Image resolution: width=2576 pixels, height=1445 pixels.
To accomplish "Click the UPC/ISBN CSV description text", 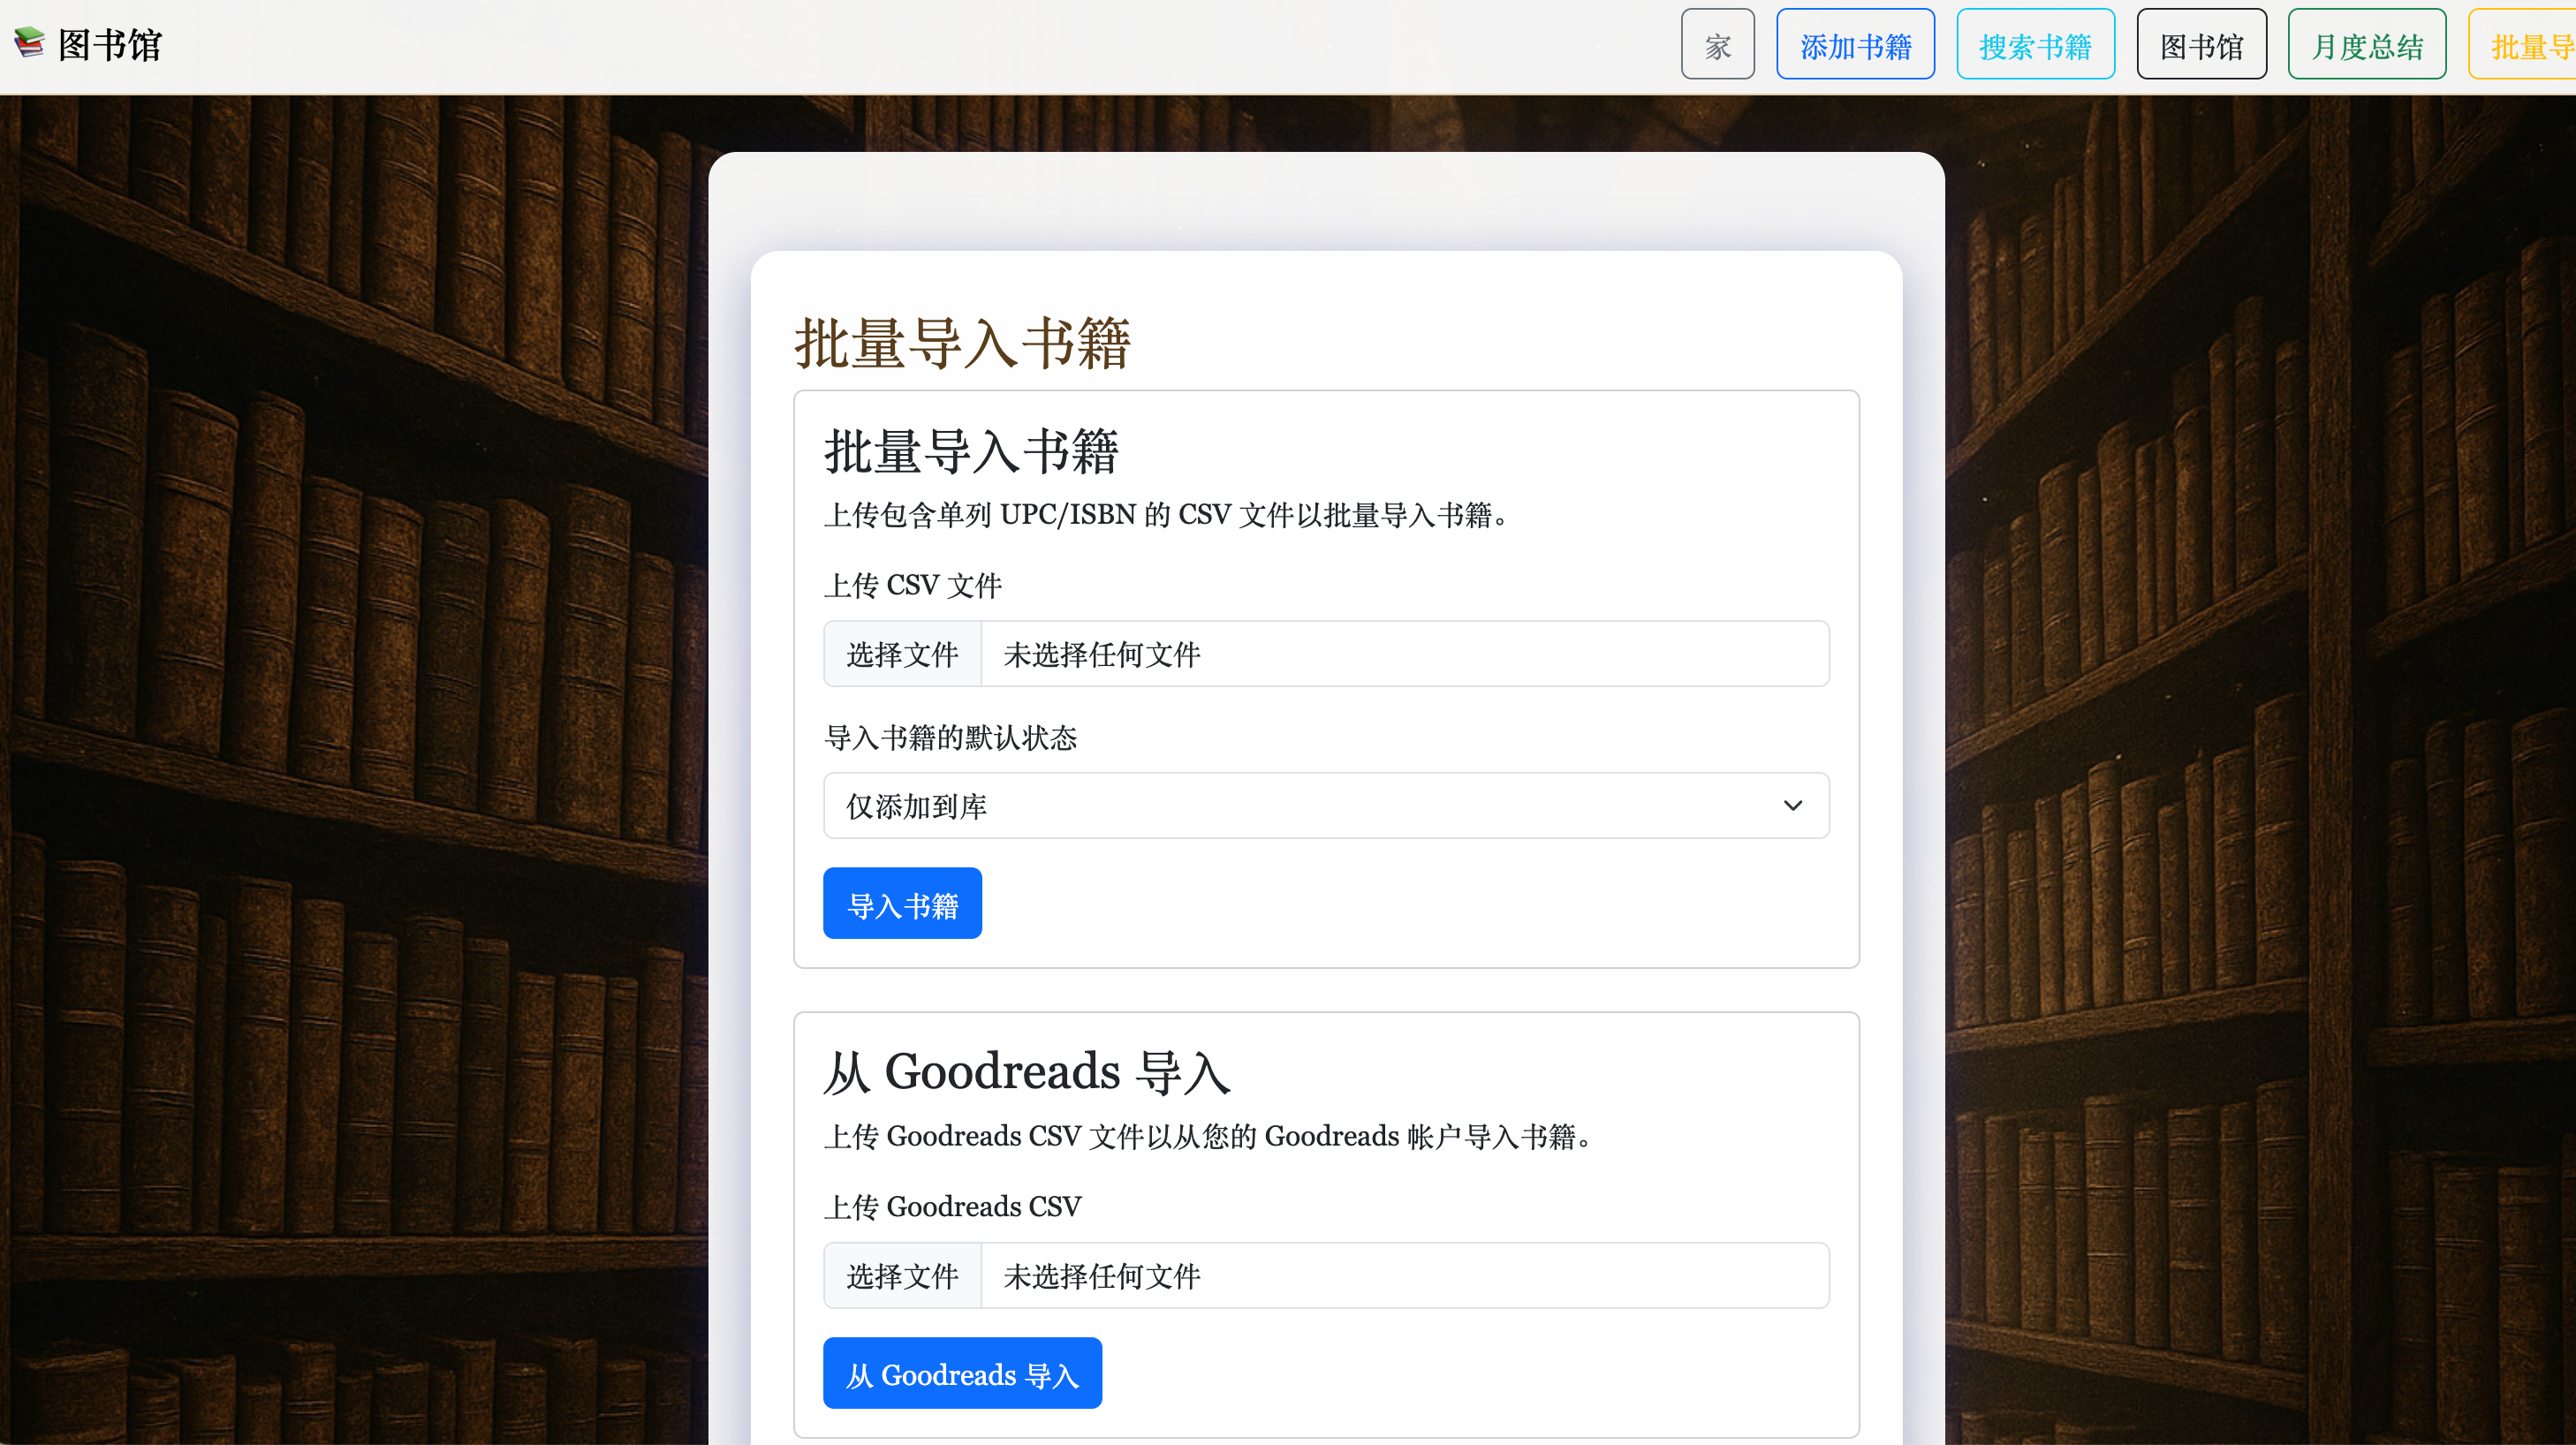I will (1166, 515).
